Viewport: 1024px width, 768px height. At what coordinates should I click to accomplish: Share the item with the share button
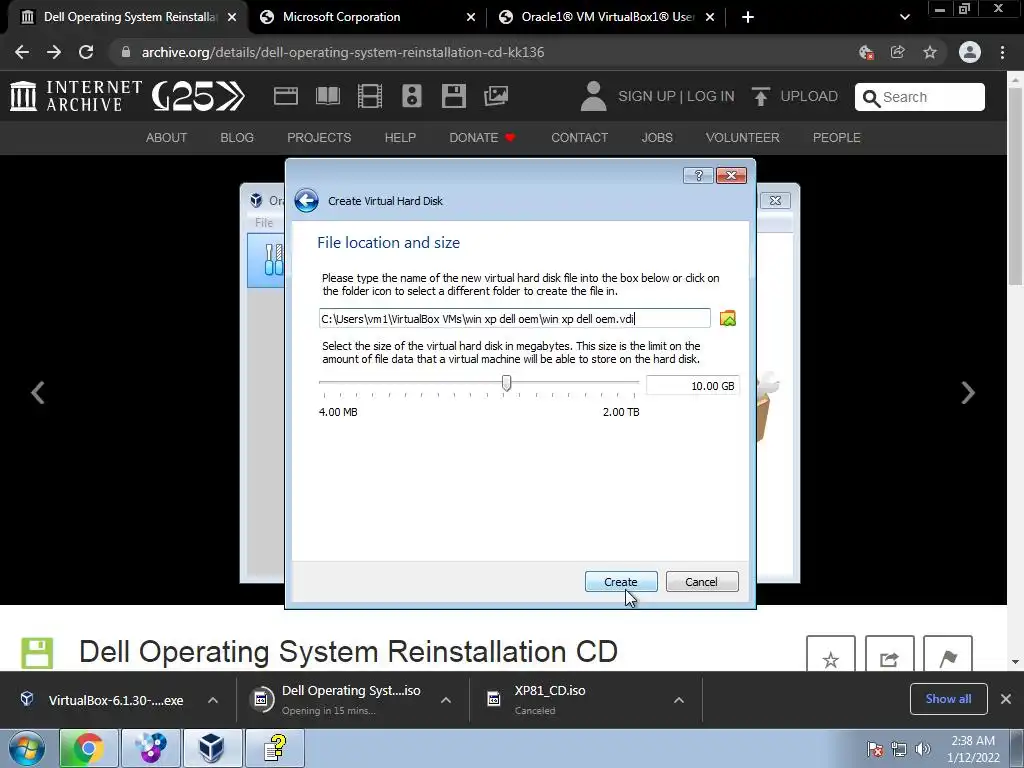click(x=889, y=655)
